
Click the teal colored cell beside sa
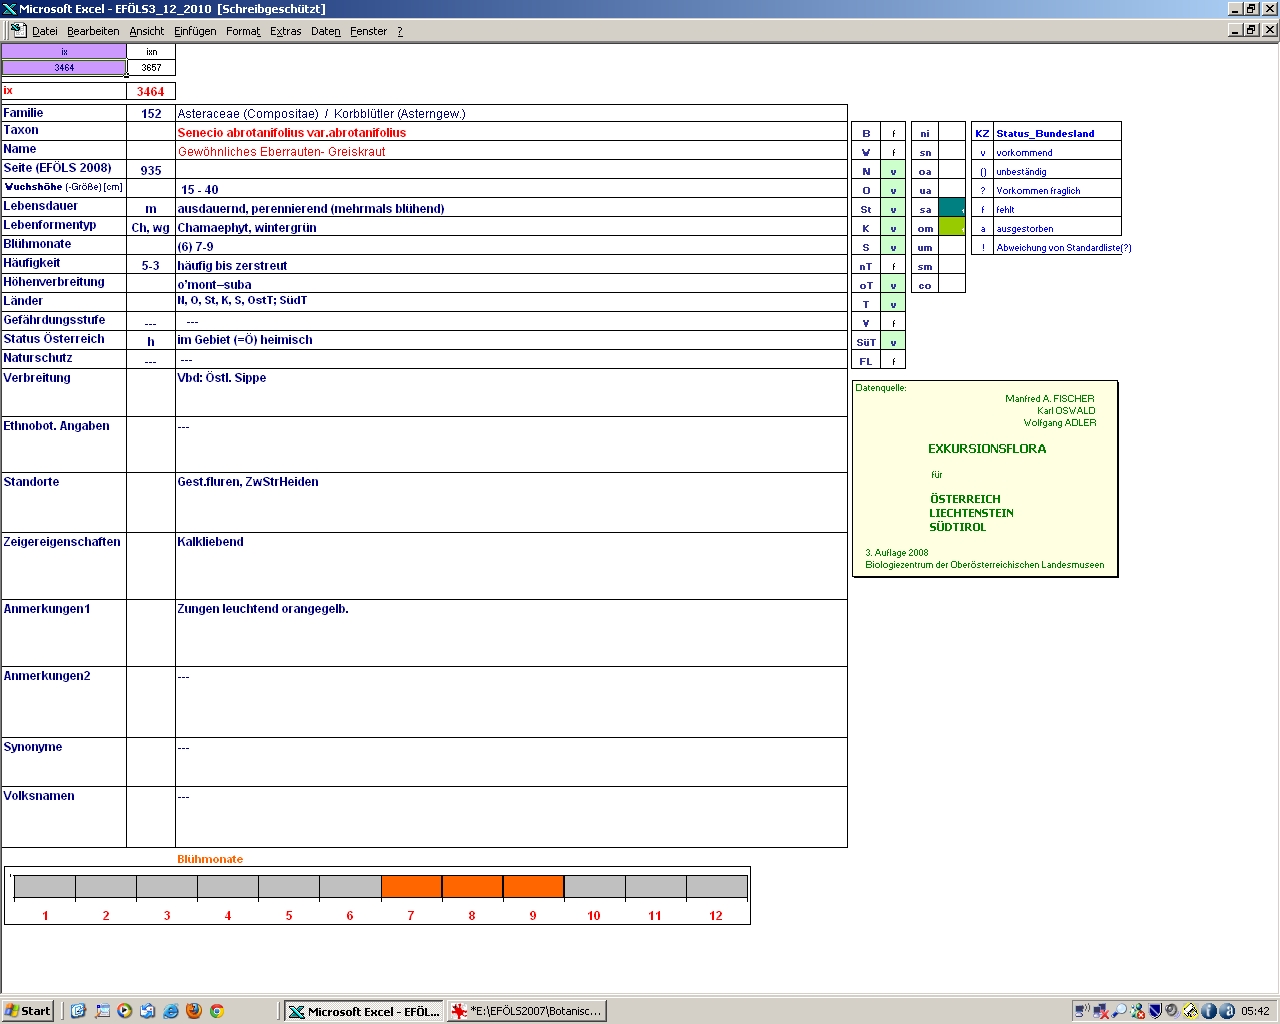[x=952, y=208]
